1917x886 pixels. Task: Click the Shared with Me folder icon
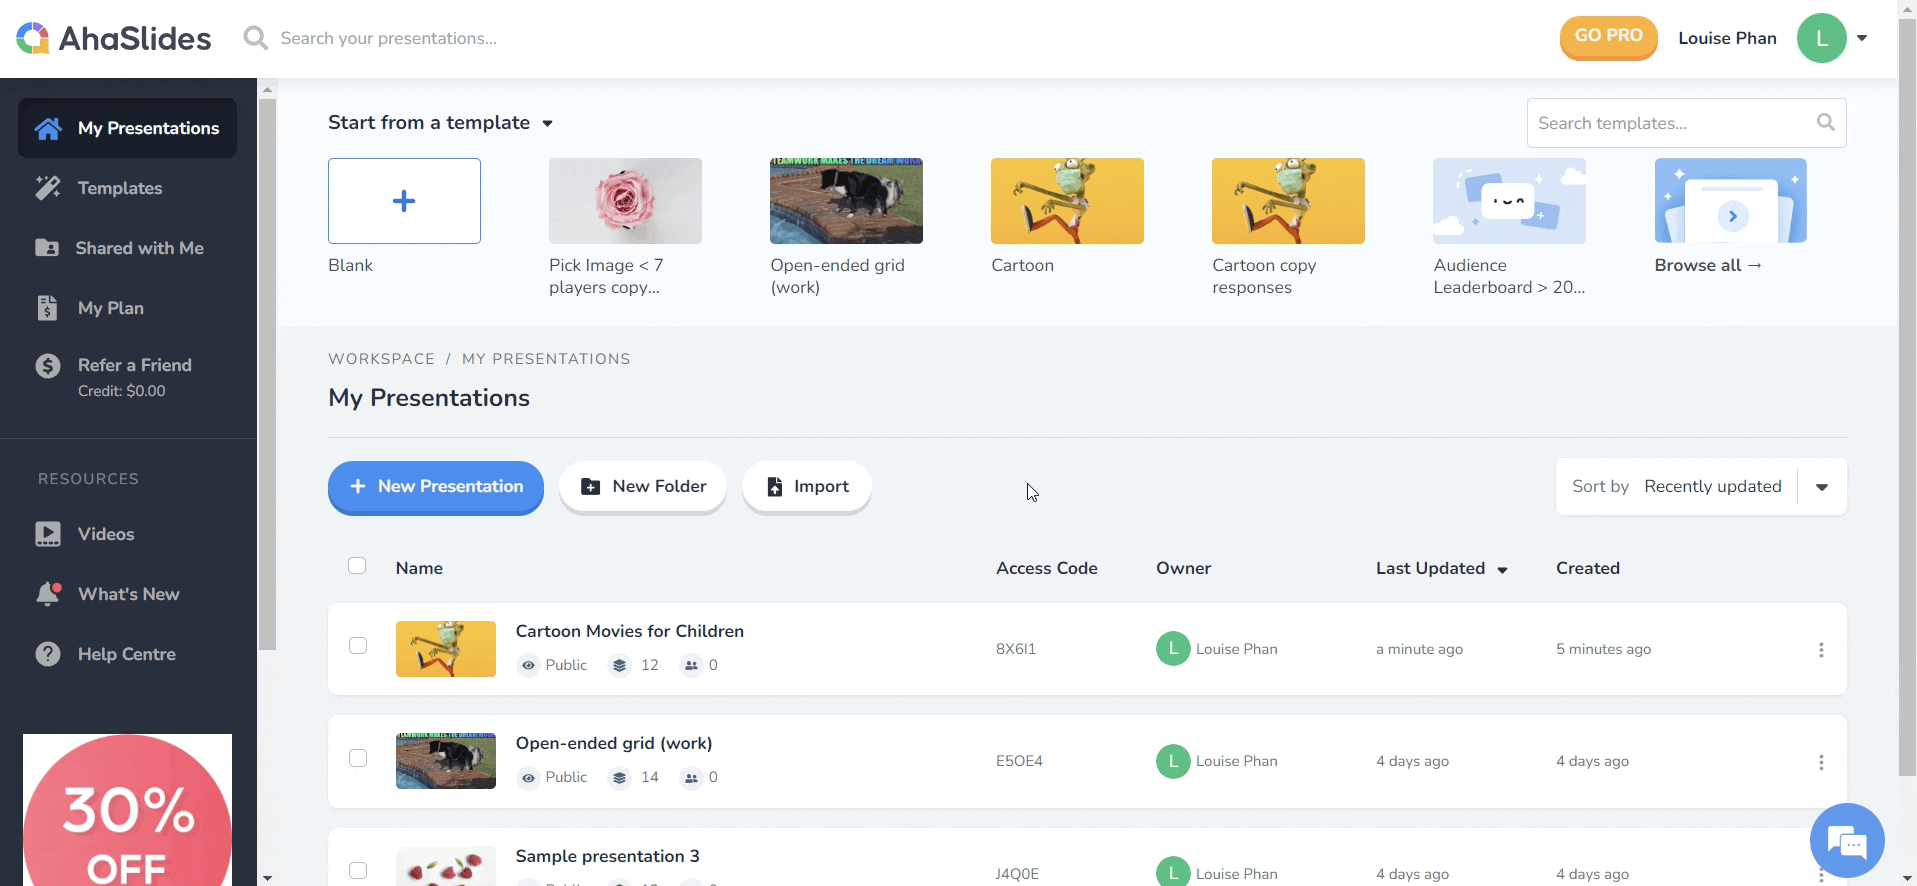47,248
